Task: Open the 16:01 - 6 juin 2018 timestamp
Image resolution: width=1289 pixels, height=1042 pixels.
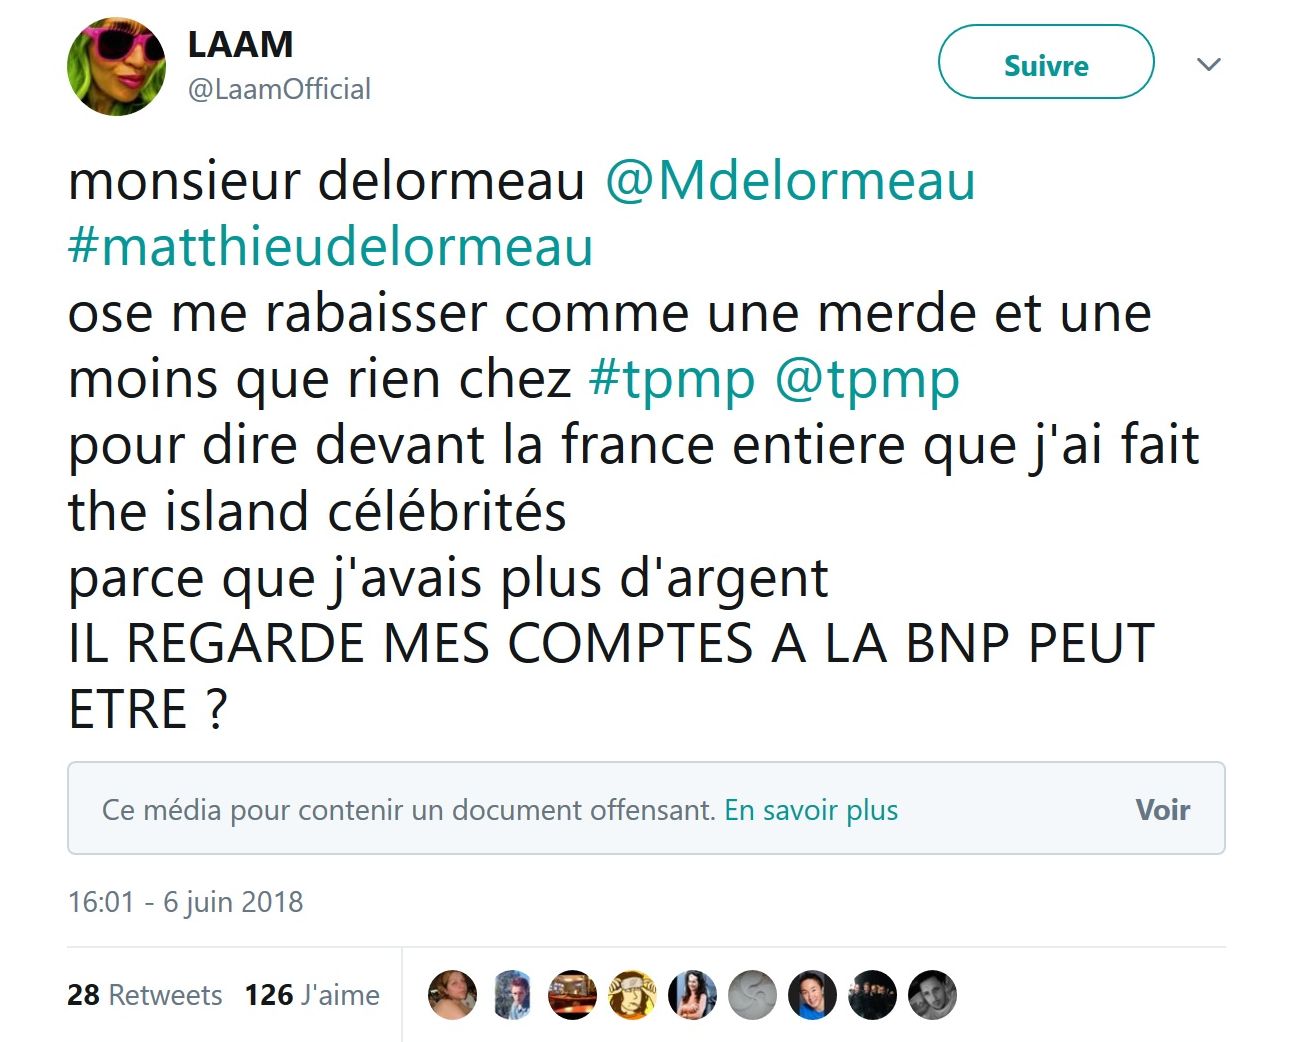Action: pyautogui.click(x=185, y=902)
